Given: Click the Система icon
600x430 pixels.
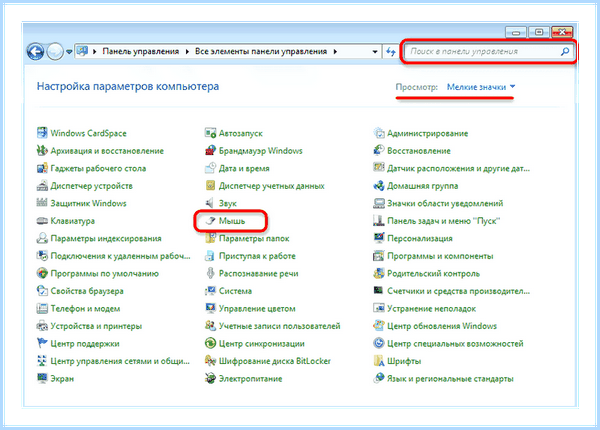Looking at the screenshot, I should point(210,291).
